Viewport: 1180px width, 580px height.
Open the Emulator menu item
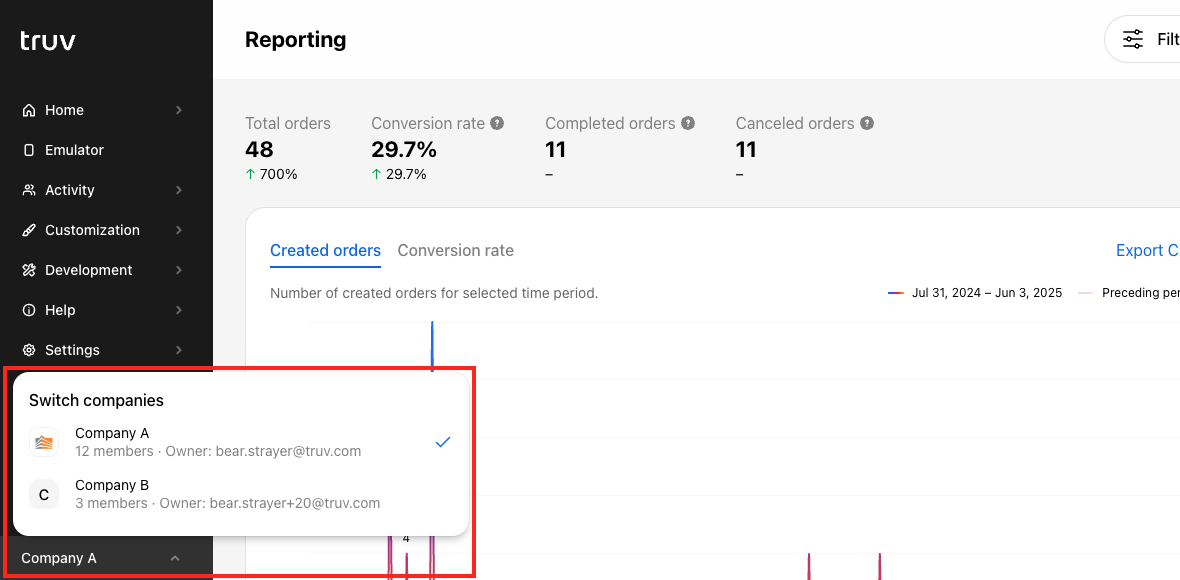[x=104, y=150]
